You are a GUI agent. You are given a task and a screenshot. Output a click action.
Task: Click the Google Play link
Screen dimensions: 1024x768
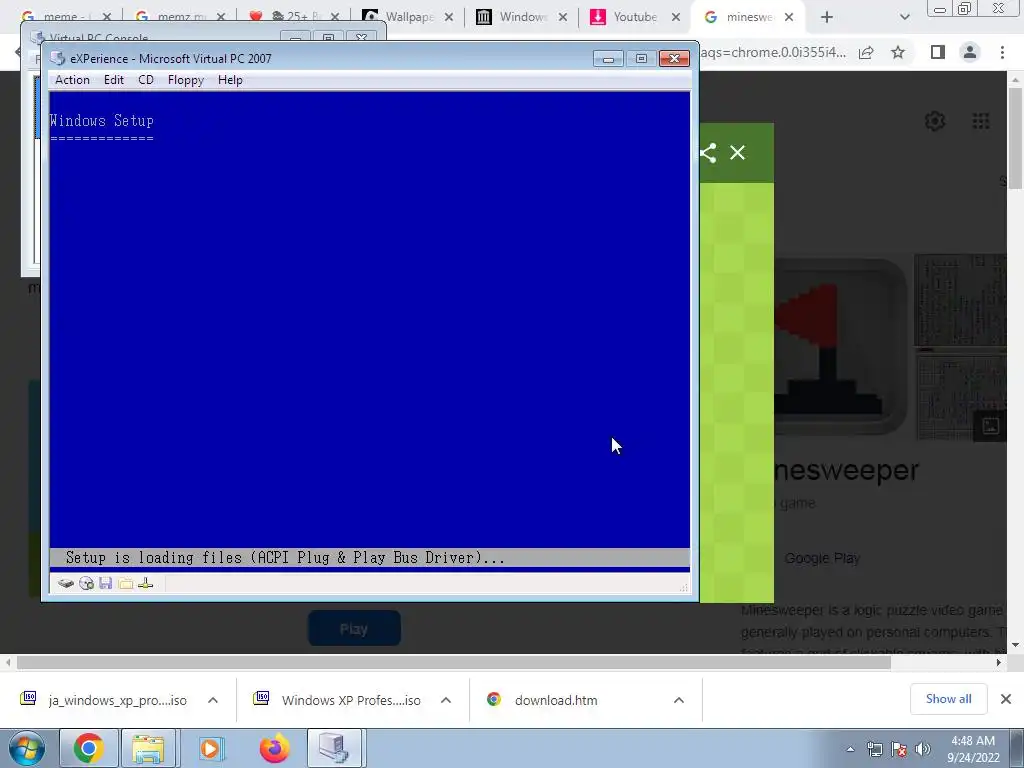(x=822, y=558)
